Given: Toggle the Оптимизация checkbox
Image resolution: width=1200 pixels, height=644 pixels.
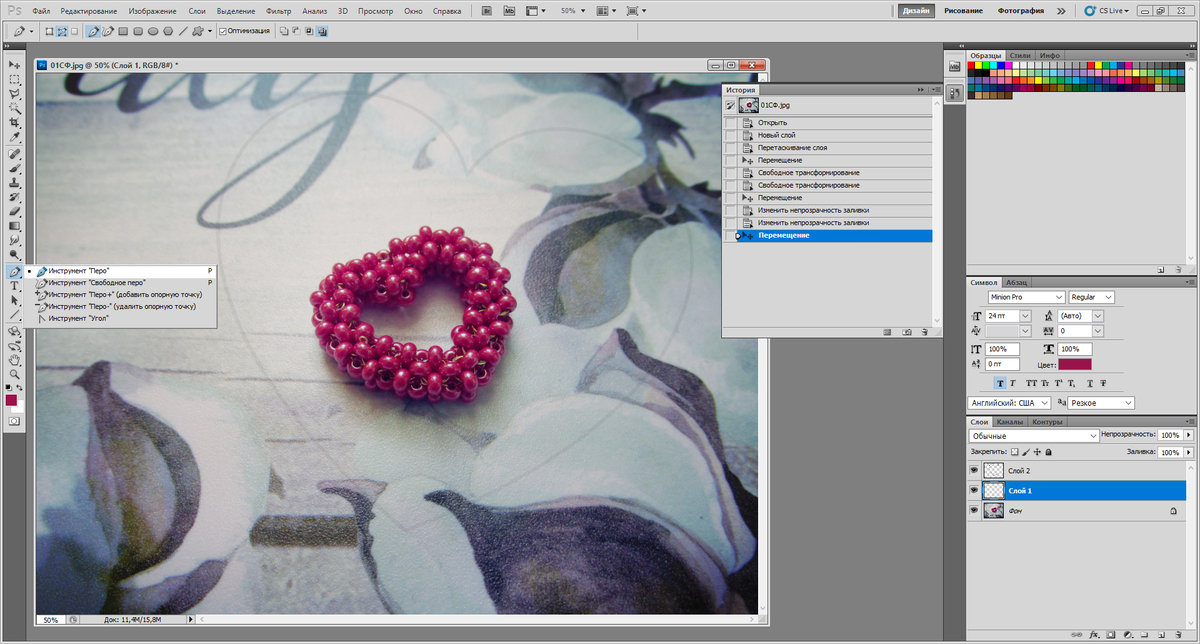Looking at the screenshot, I should pyautogui.click(x=222, y=31).
